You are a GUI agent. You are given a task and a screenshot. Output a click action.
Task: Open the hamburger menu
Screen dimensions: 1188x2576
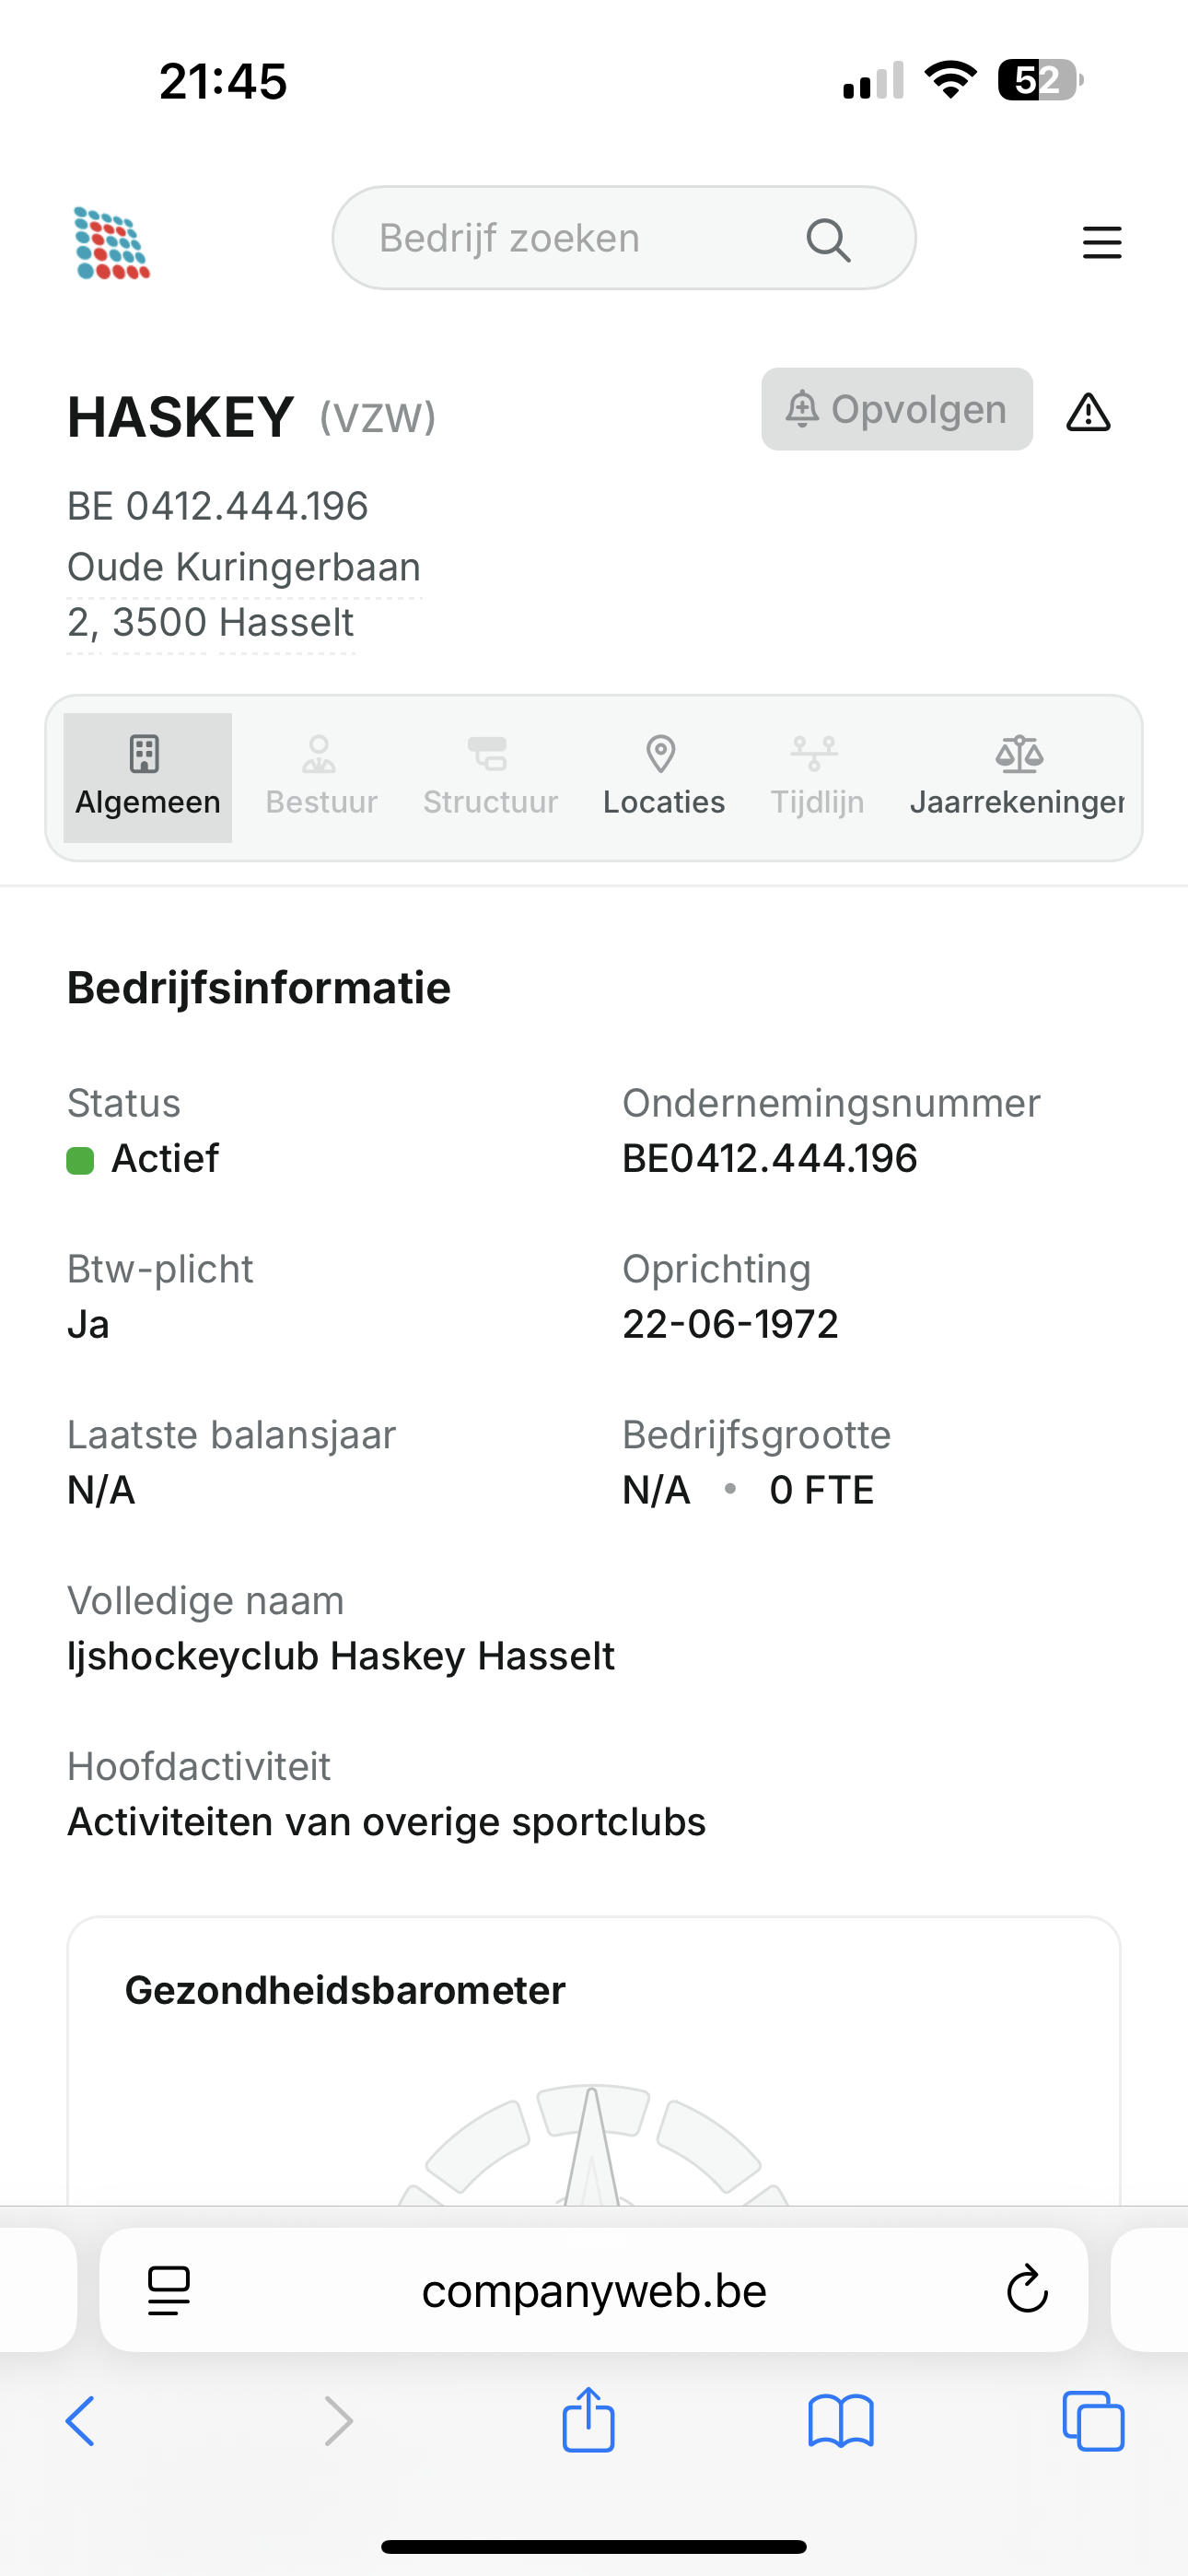click(x=1101, y=243)
